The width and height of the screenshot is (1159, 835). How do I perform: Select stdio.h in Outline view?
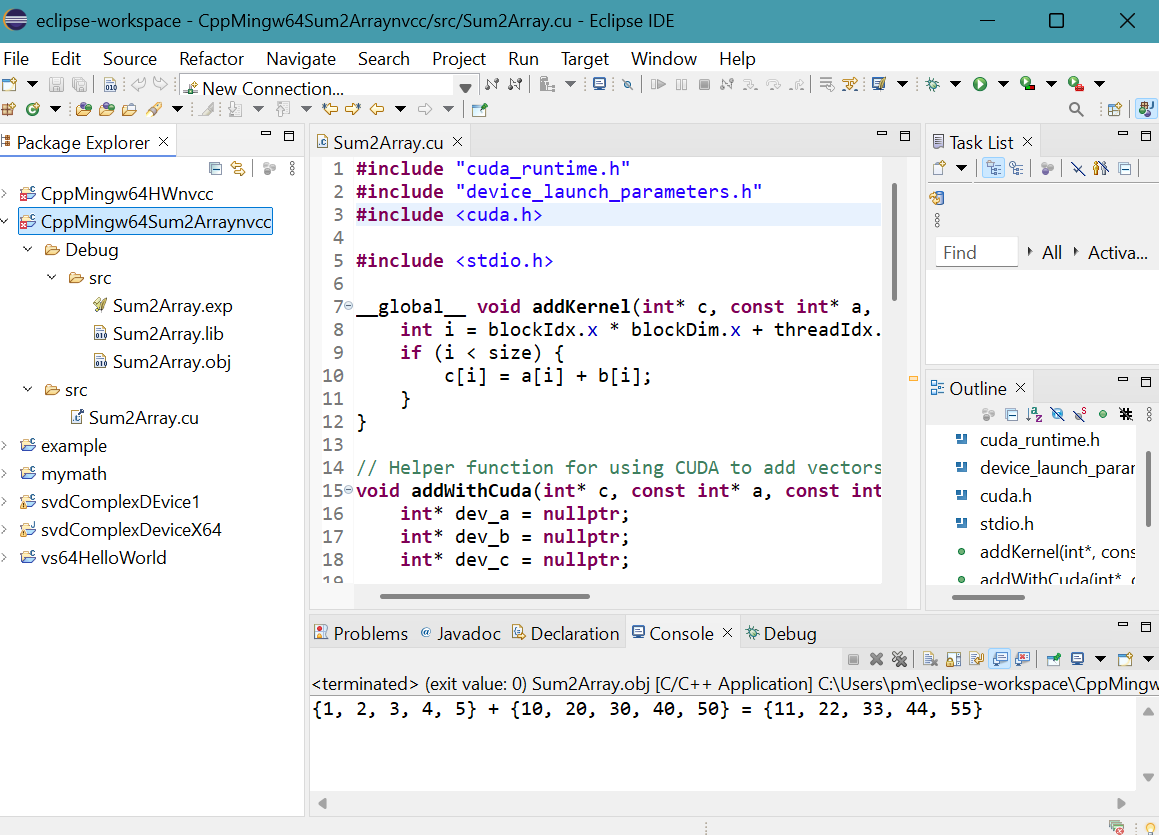pos(996,524)
